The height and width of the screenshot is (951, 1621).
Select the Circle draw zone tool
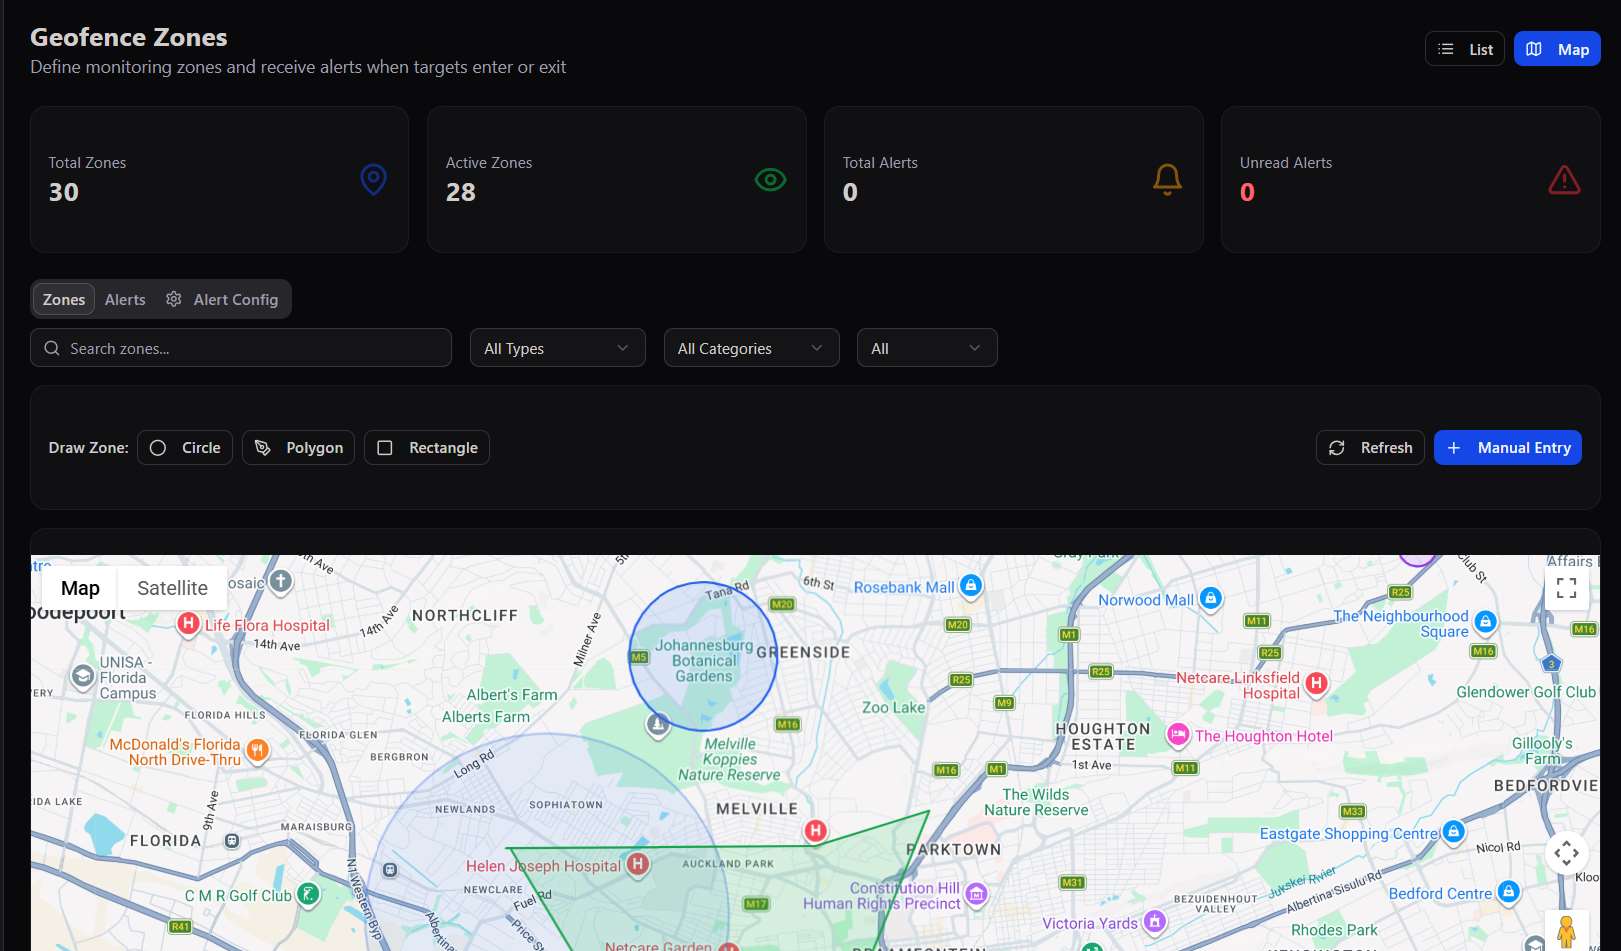coord(185,448)
